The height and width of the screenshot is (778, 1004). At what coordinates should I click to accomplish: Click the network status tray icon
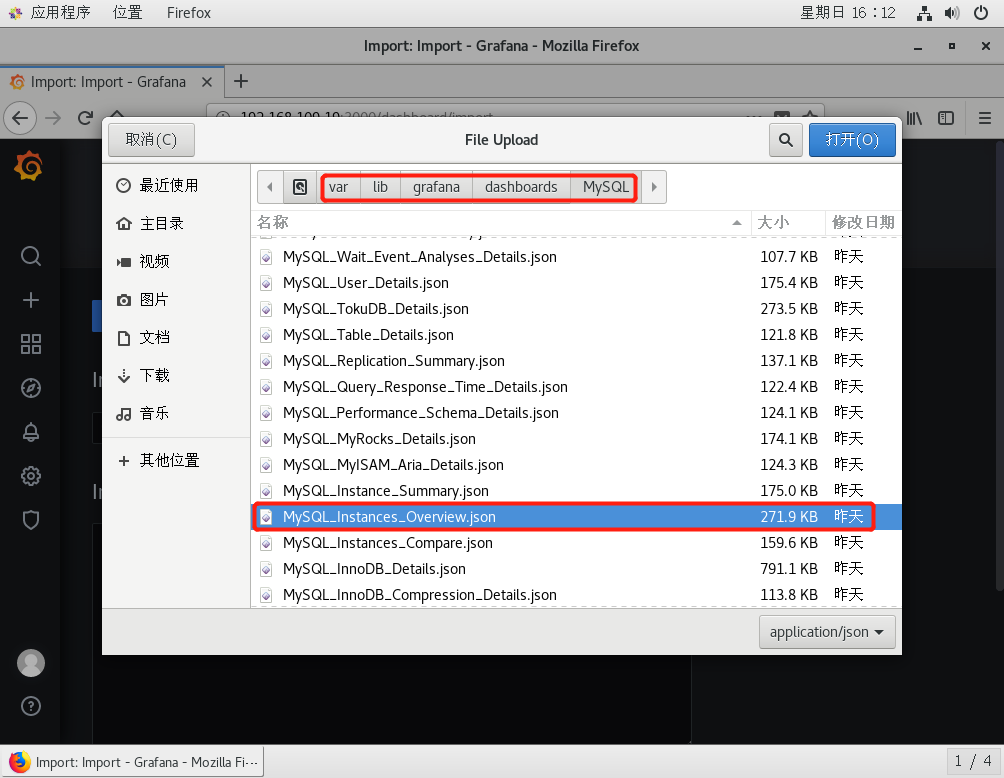(x=924, y=13)
